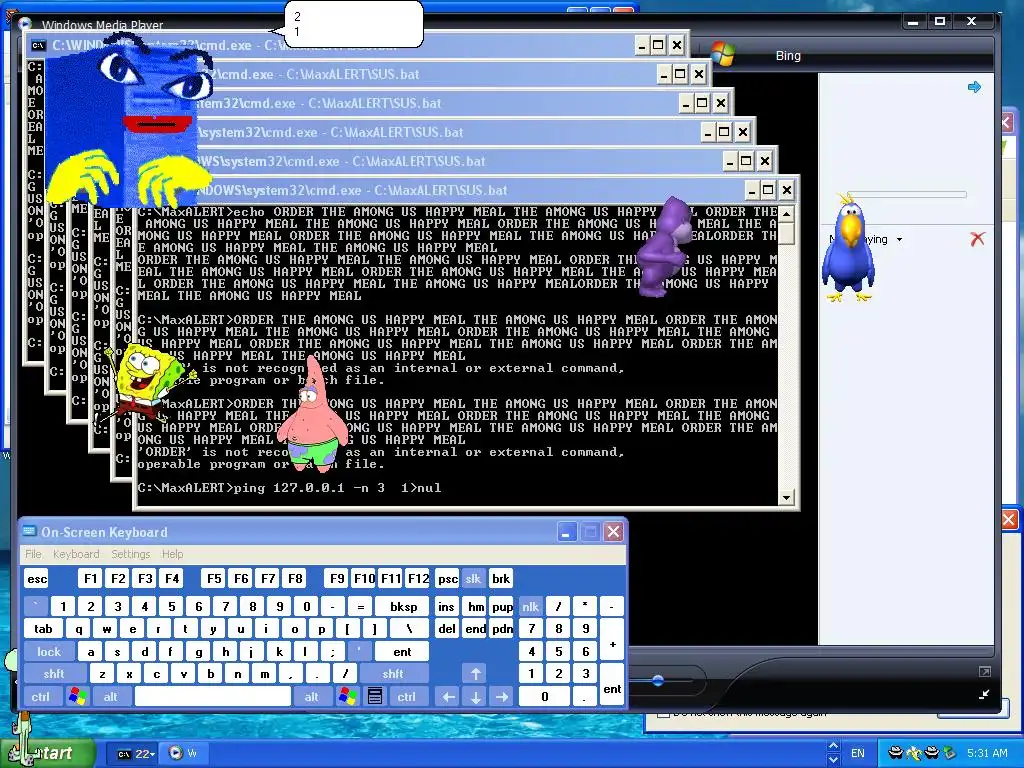Click the pdn page down key
Viewport: 1024px width, 768px height.
coord(502,629)
